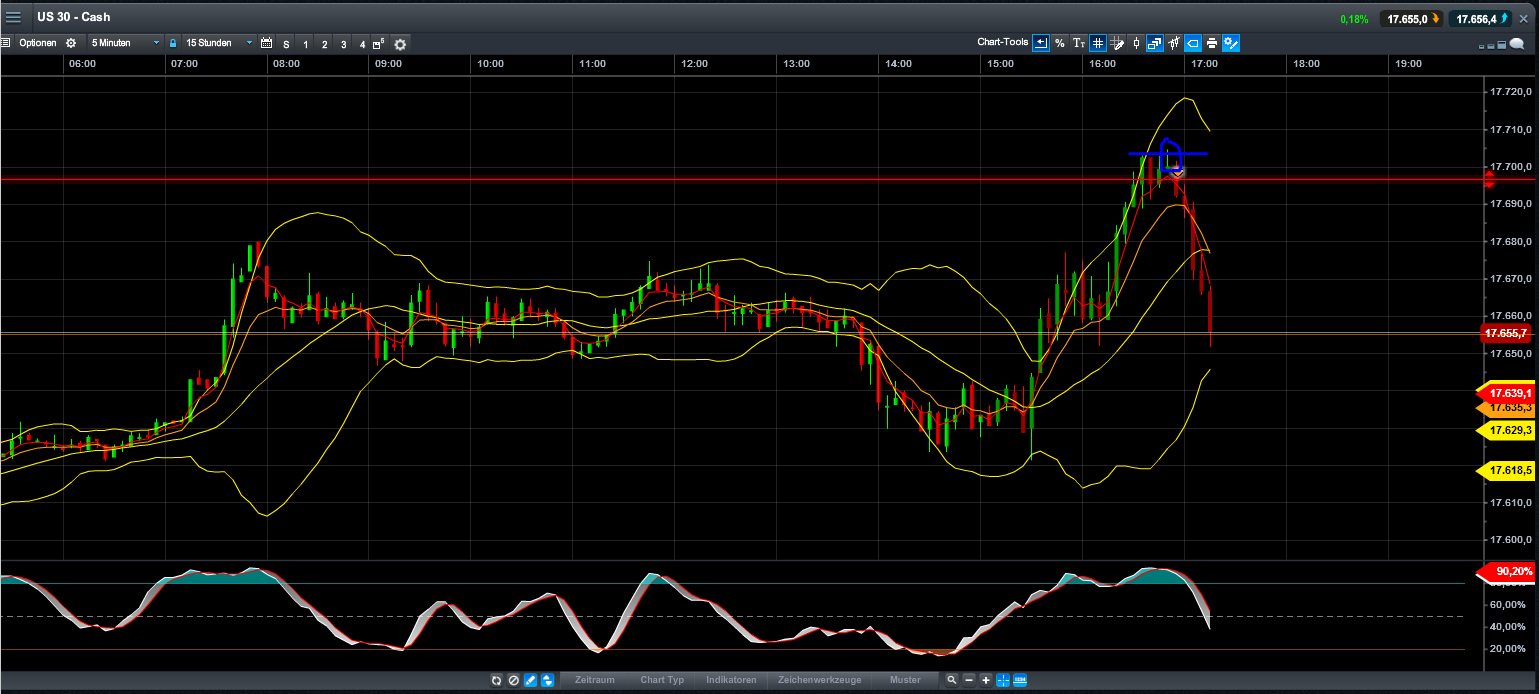This screenshot has width=1539, height=694.
Task: Select the S chart template
Action: (286, 44)
